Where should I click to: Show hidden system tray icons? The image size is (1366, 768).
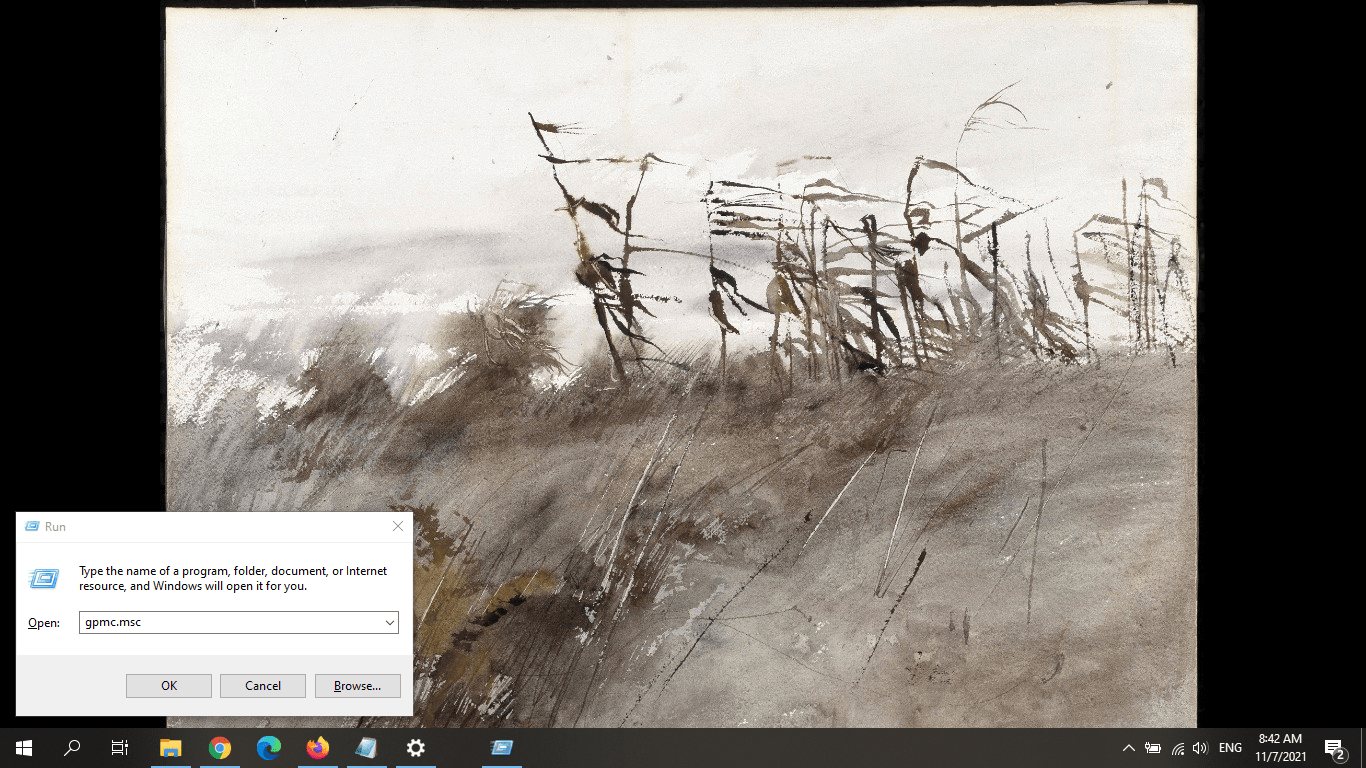point(1129,748)
